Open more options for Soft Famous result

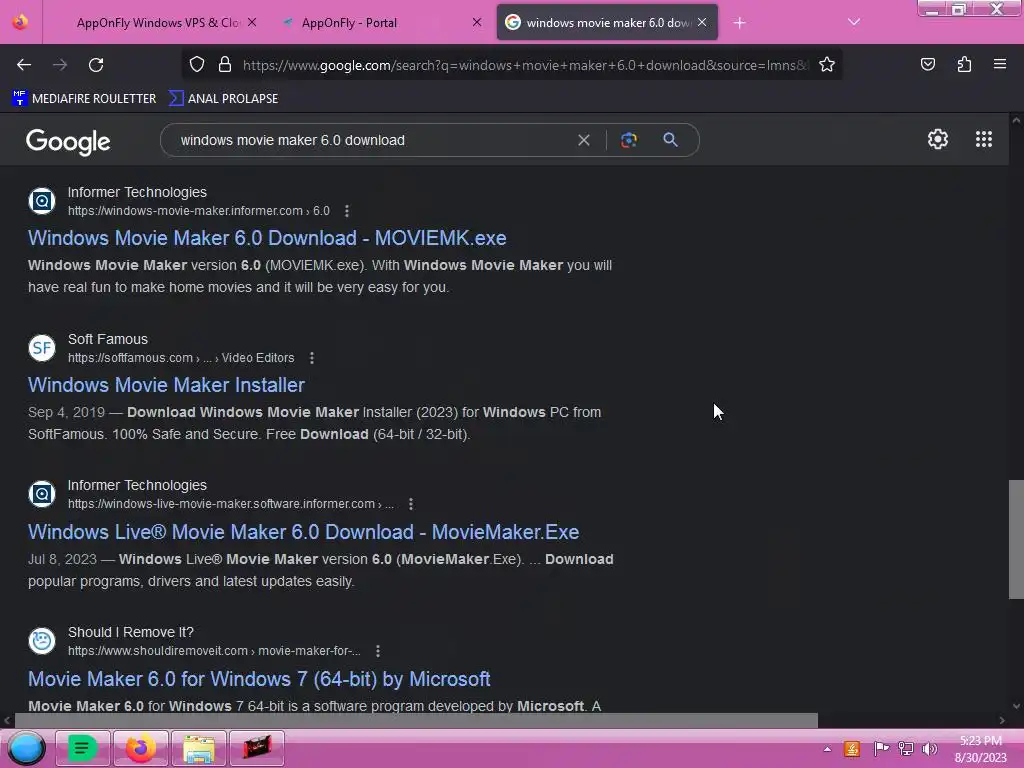pyautogui.click(x=312, y=358)
